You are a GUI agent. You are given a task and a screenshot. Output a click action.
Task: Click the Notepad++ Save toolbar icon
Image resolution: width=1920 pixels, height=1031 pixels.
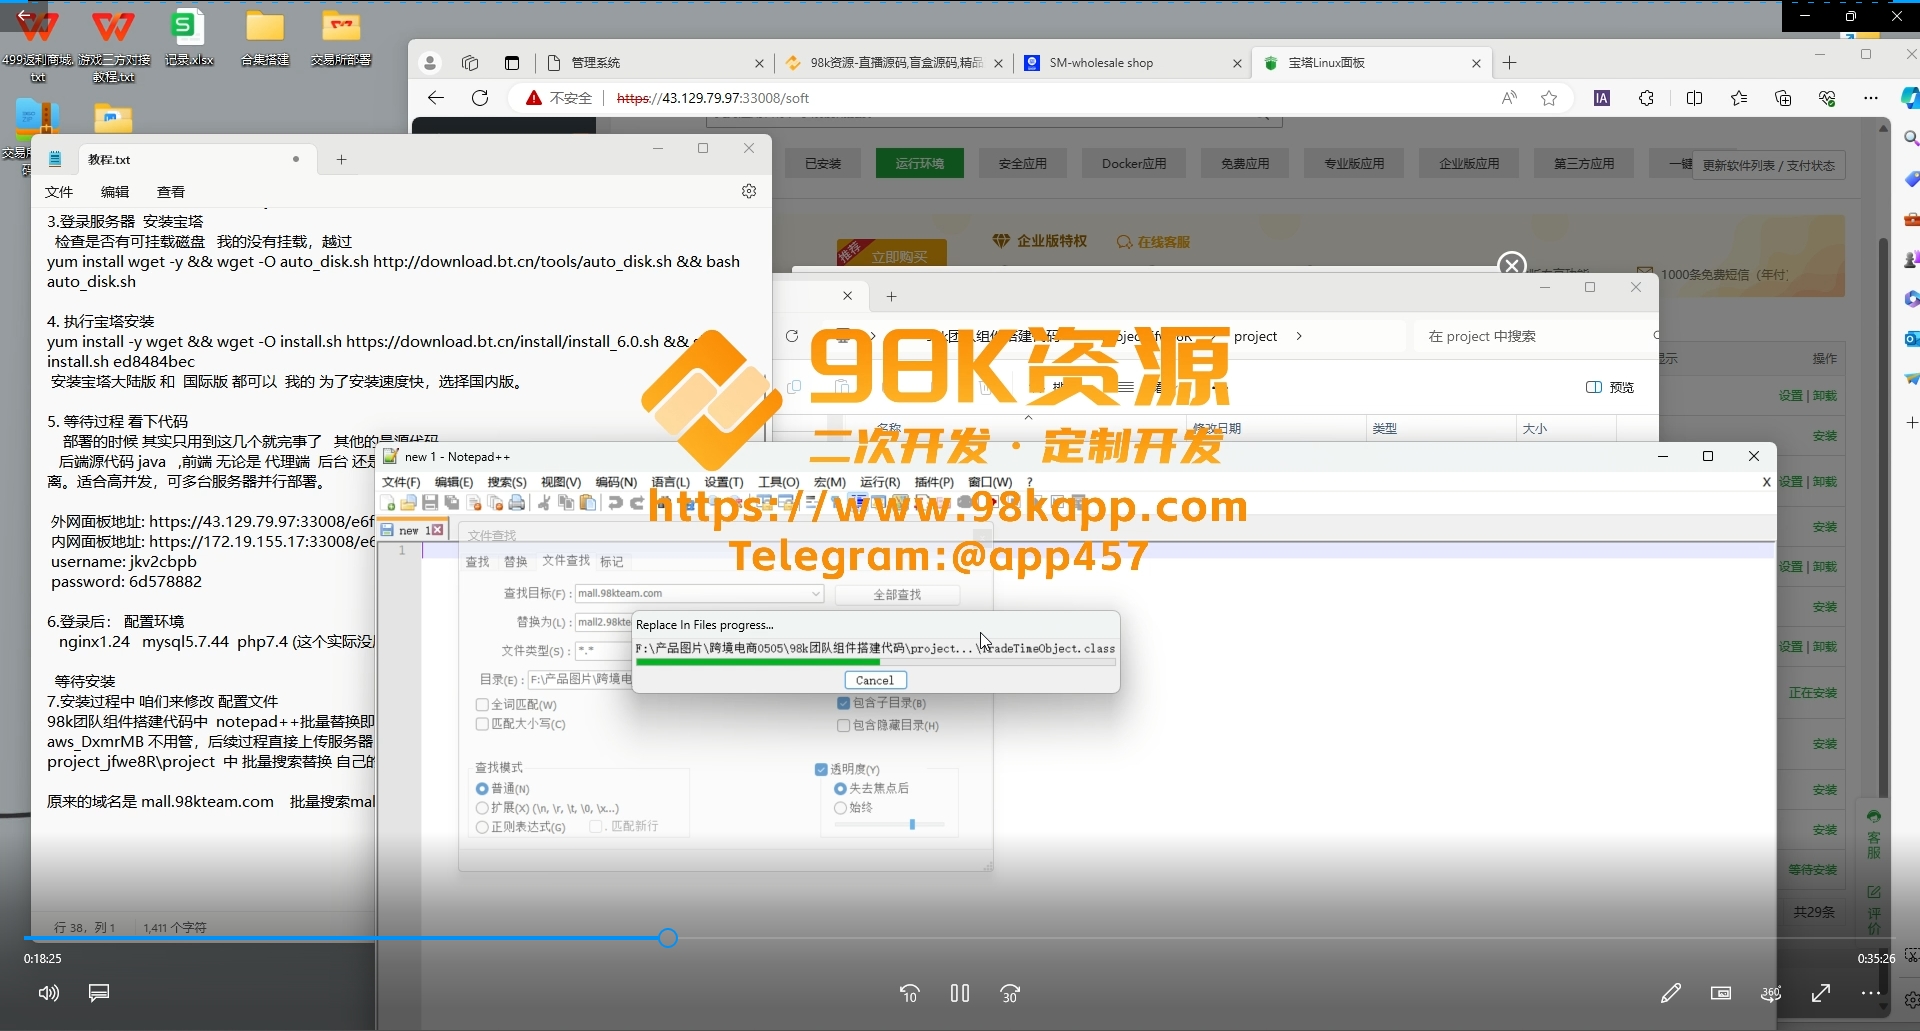click(430, 503)
